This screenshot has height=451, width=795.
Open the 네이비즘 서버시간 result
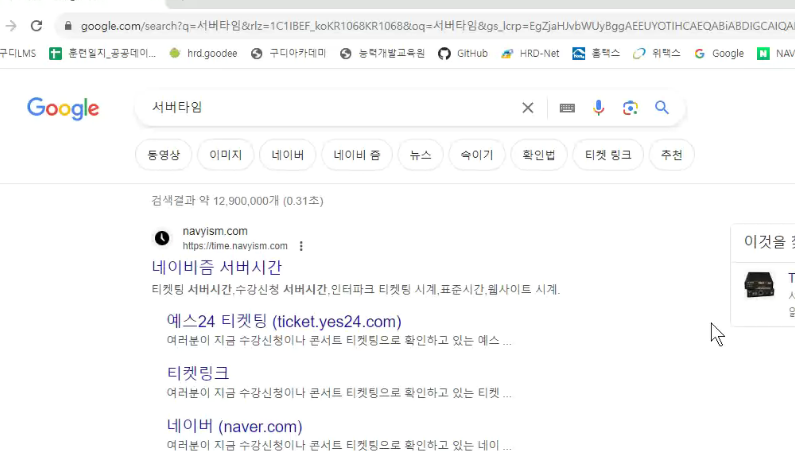(x=216, y=267)
